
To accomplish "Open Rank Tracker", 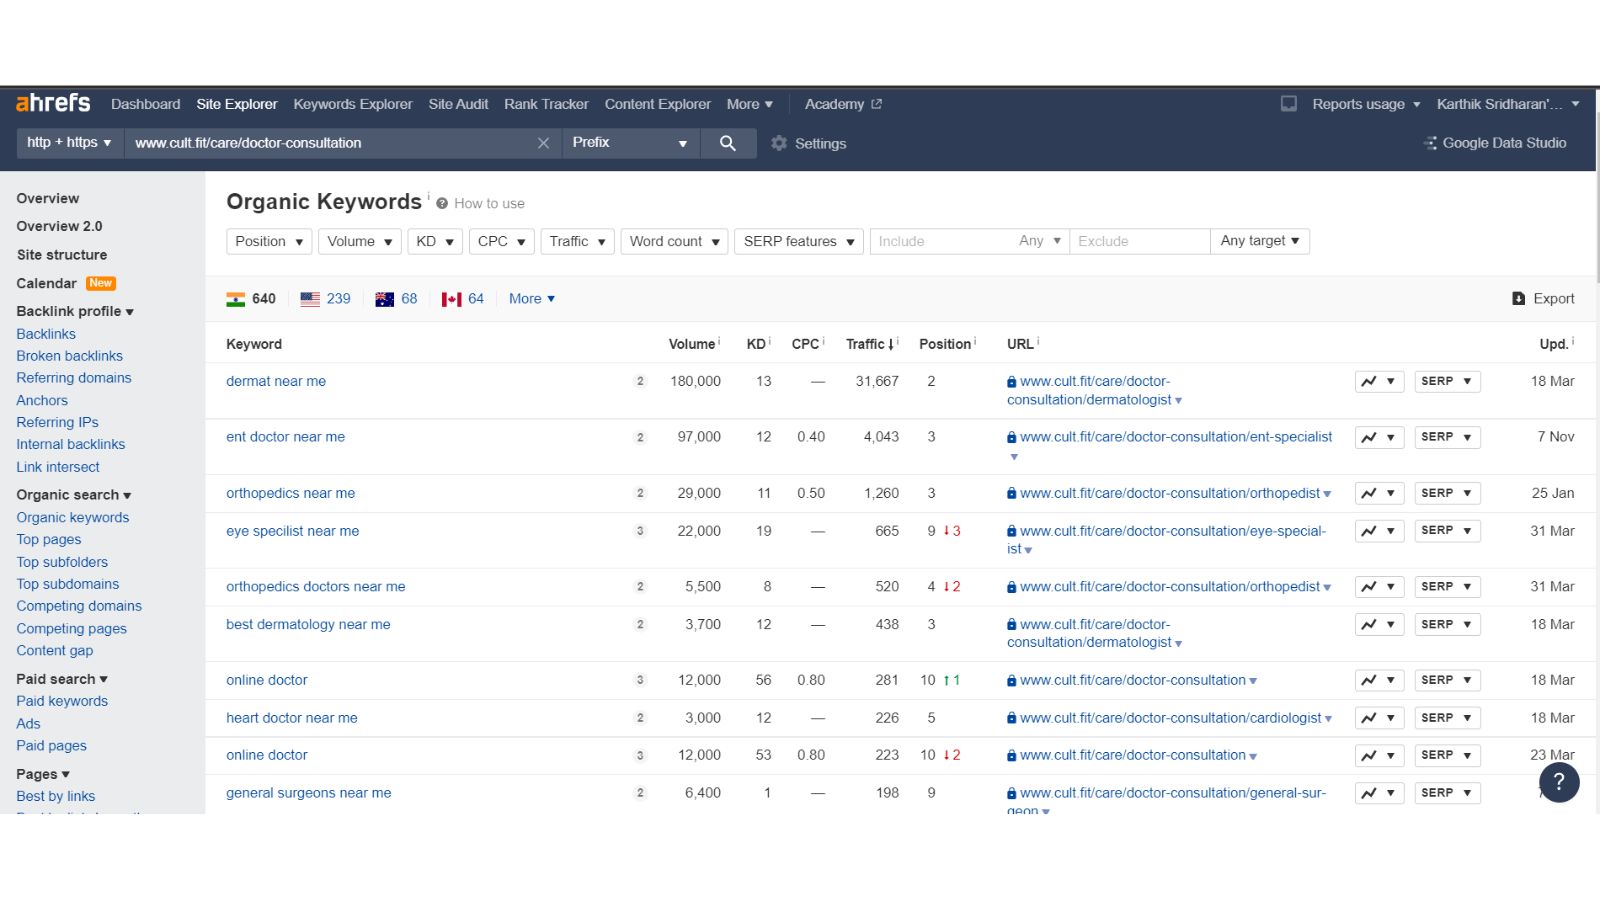I will [x=546, y=104].
